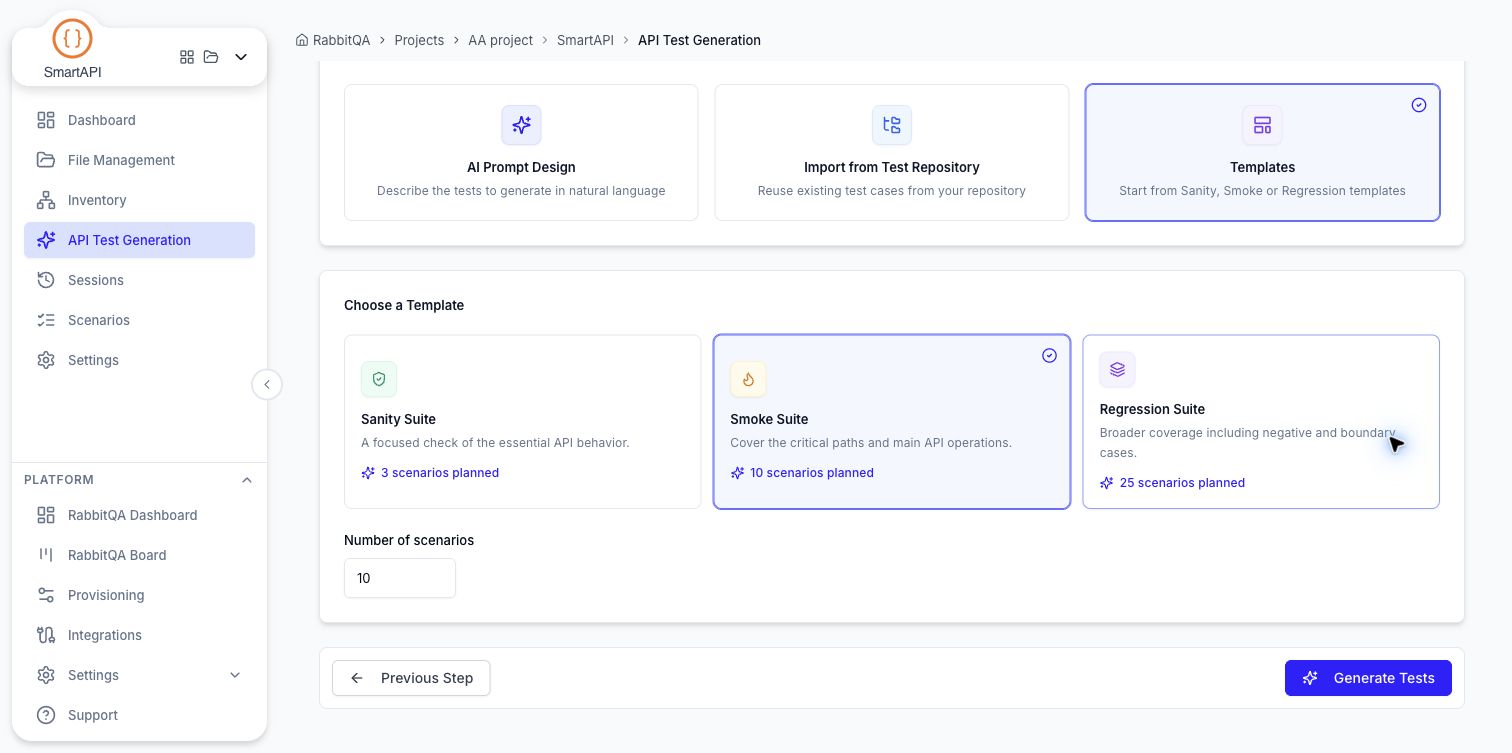Focus the Number of scenarios input field
The height and width of the screenshot is (753, 1512).
[x=400, y=578]
